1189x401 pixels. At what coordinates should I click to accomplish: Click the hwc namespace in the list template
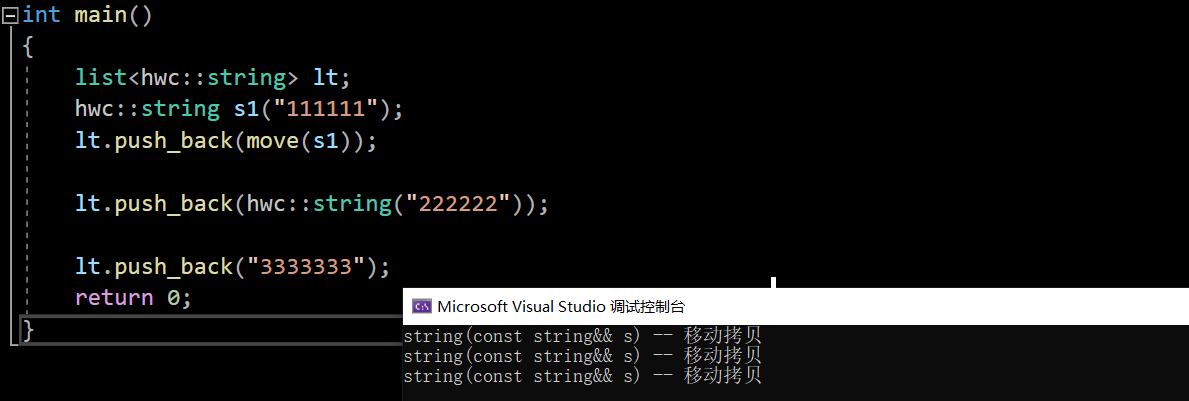coord(161,77)
